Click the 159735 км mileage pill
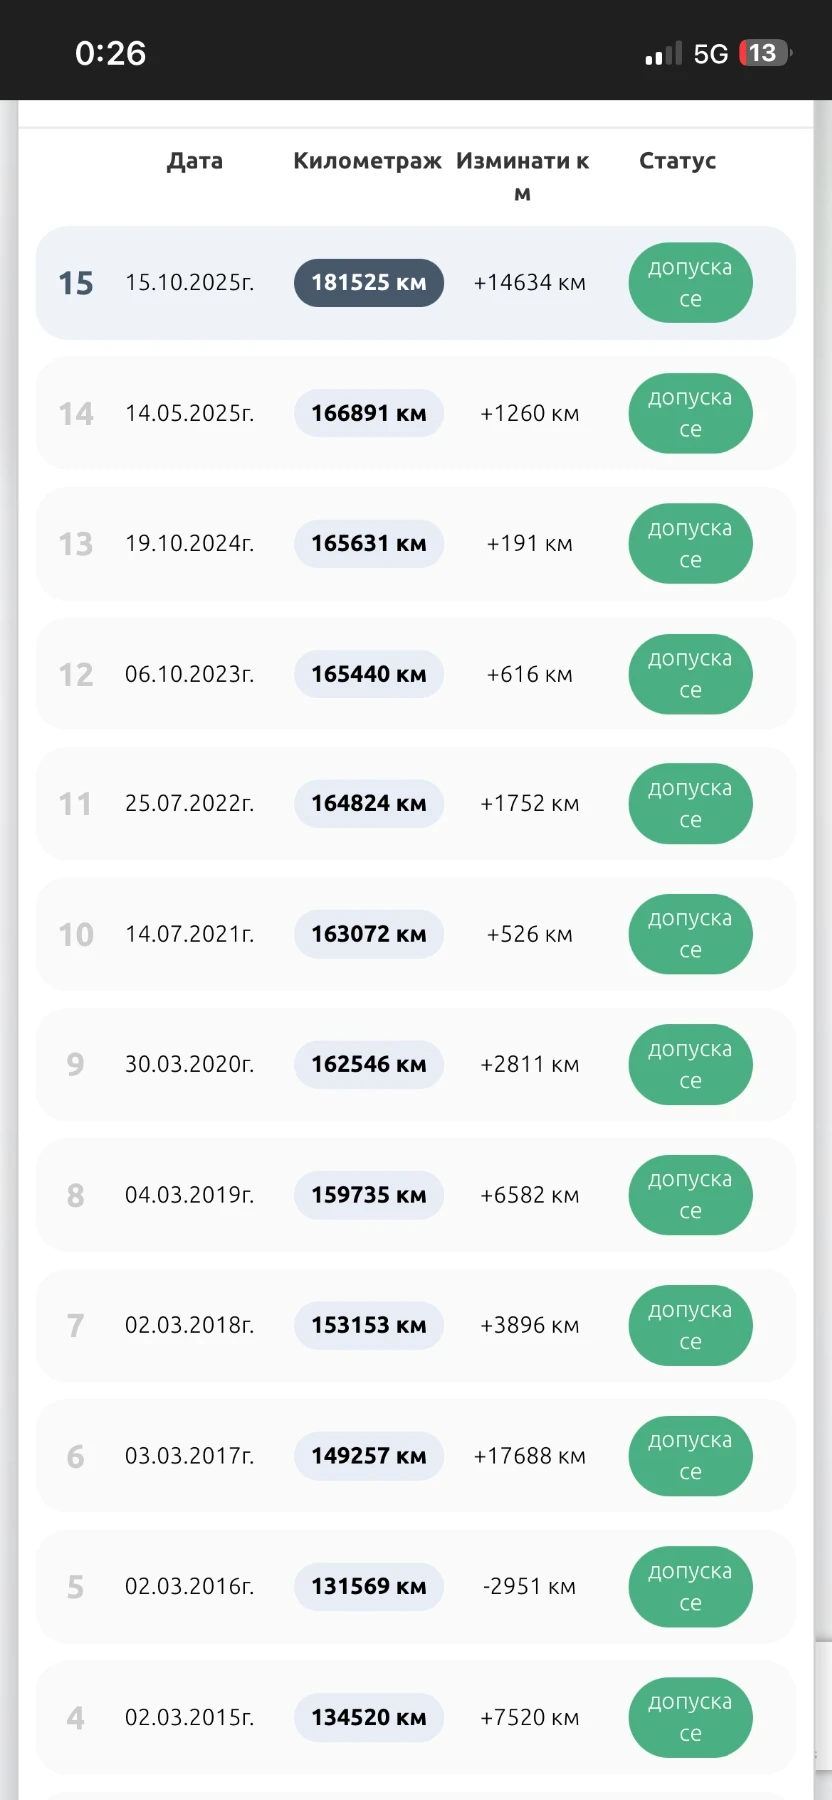 pyautogui.click(x=368, y=1195)
